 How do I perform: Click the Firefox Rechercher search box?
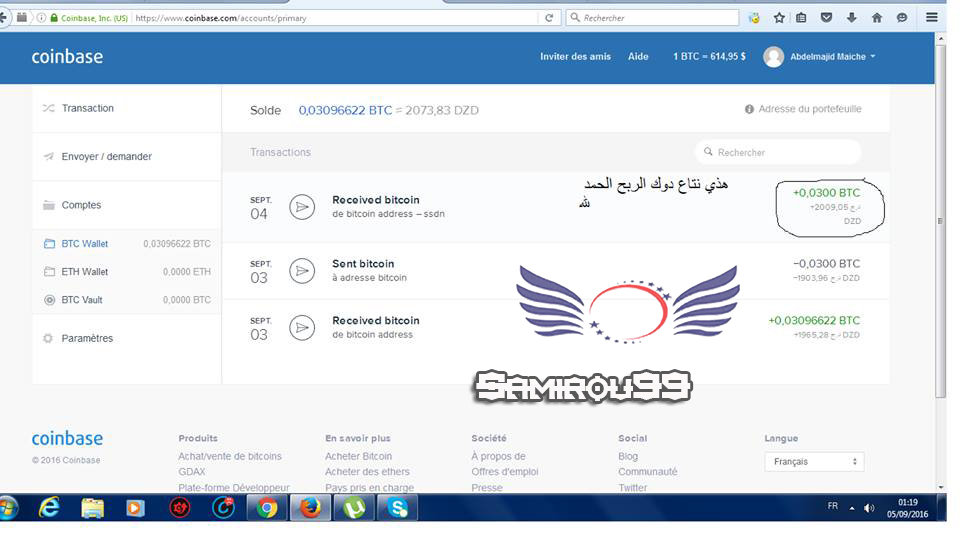coord(652,18)
